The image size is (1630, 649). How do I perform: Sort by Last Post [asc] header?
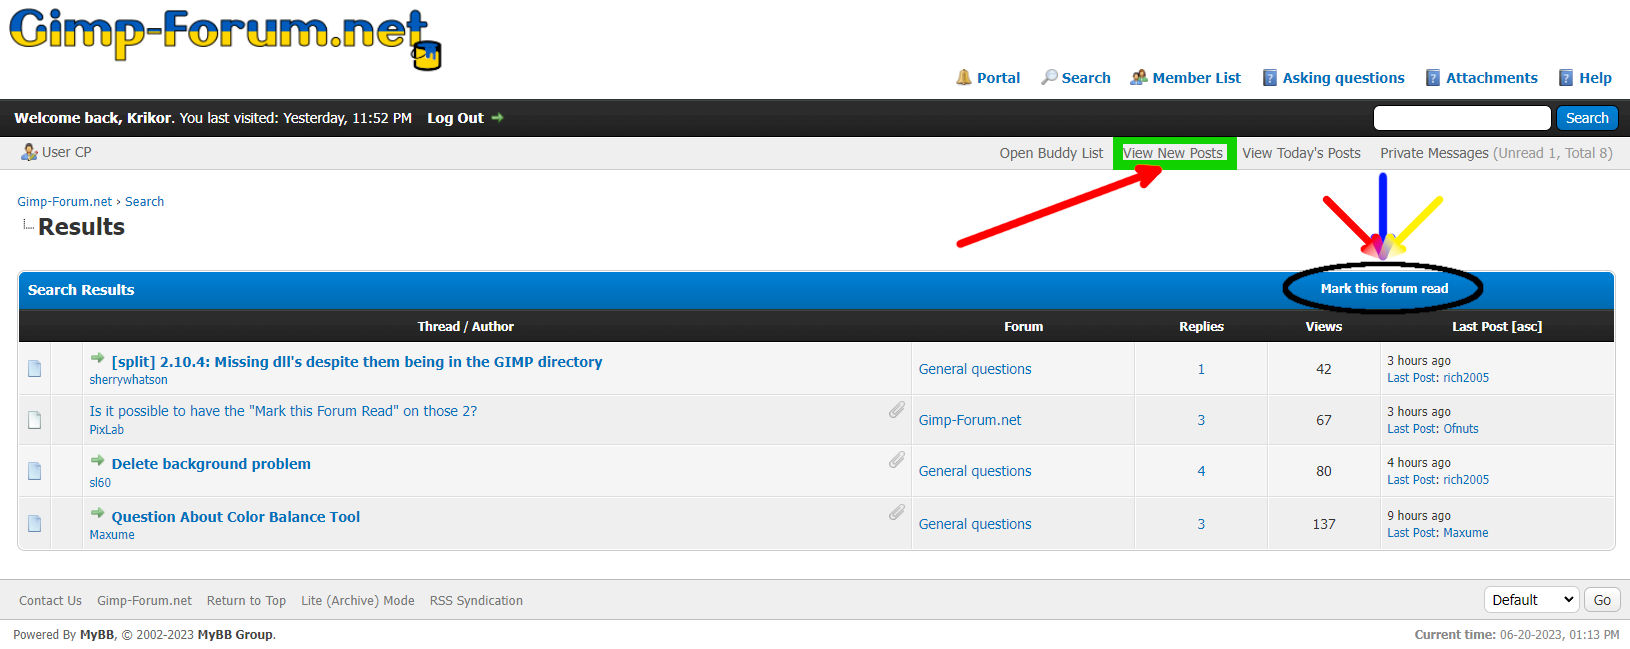[1497, 326]
